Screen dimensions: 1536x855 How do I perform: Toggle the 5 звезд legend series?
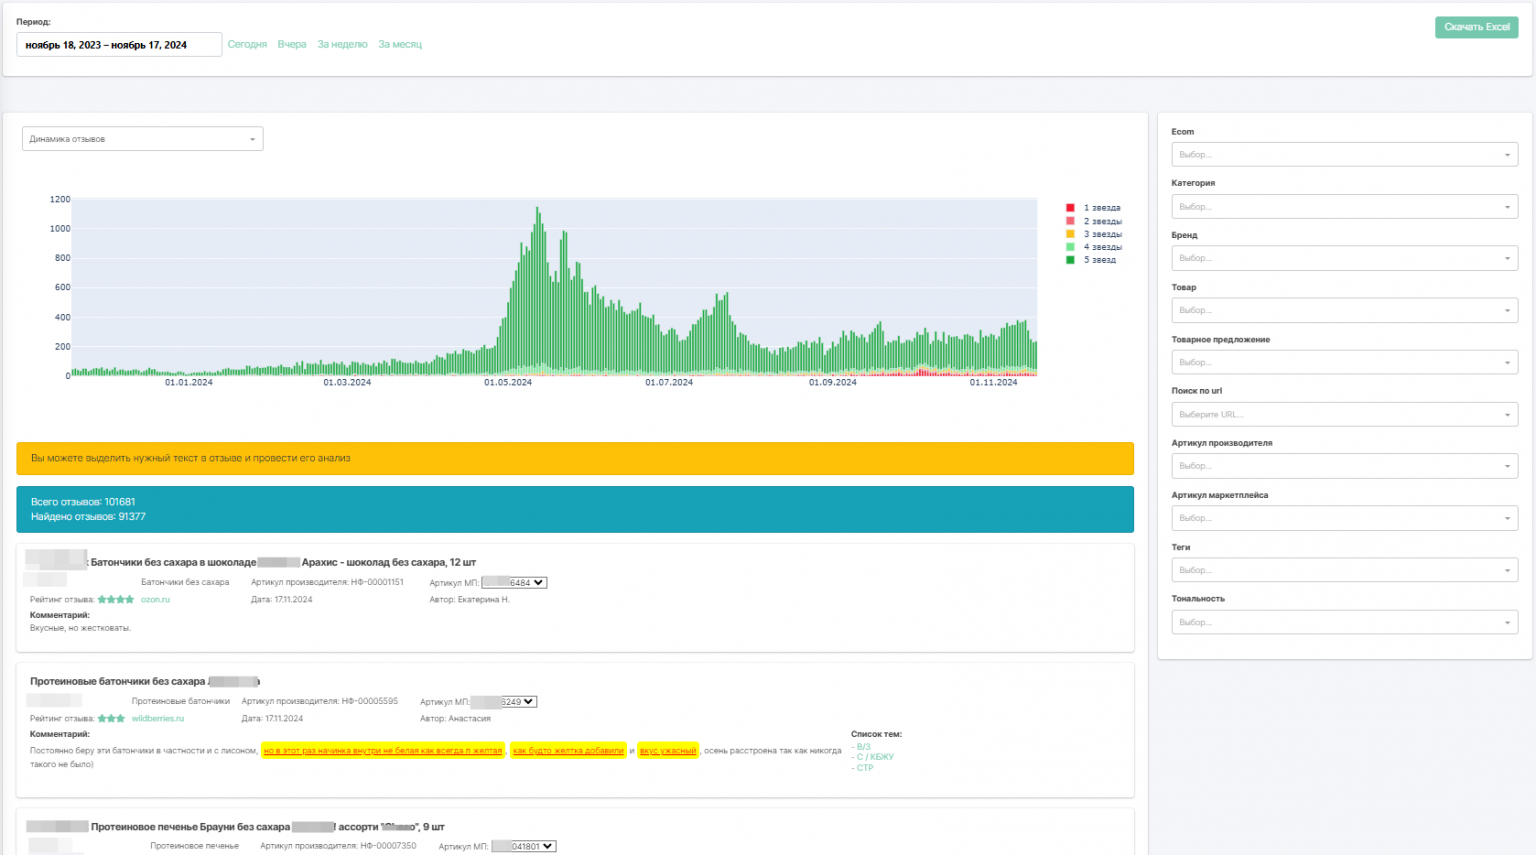point(1099,260)
